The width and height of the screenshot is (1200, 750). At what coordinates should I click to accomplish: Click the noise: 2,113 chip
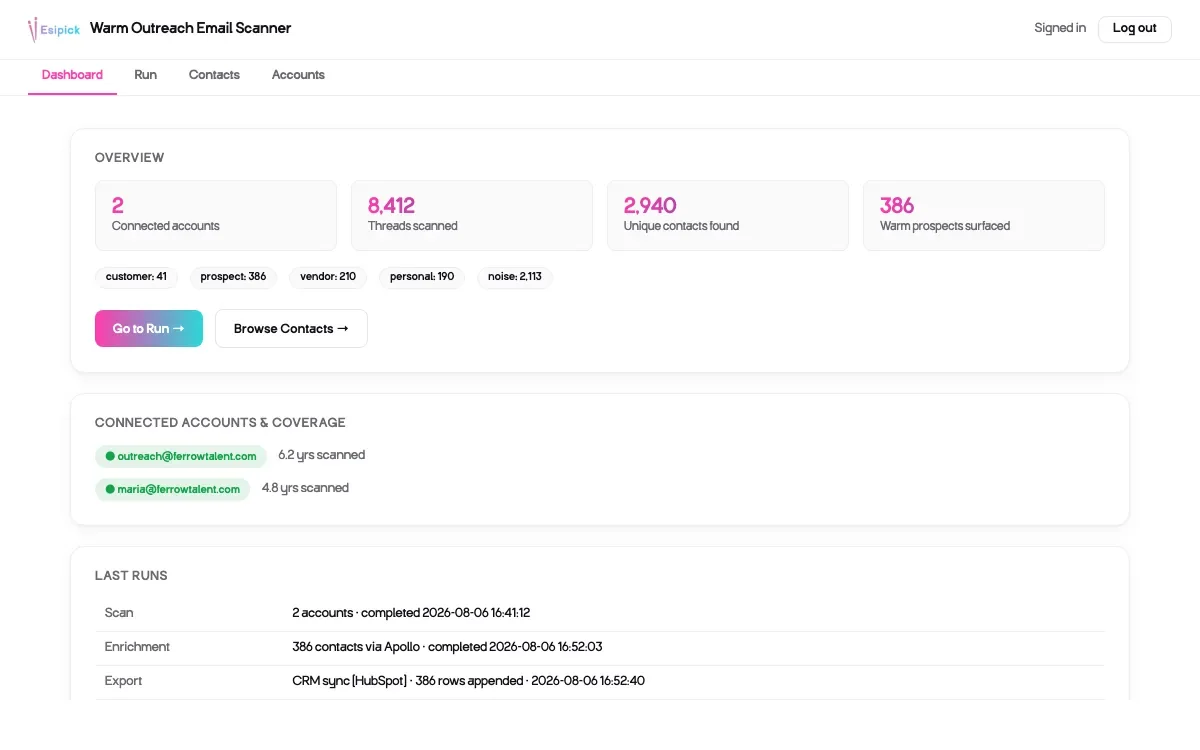click(515, 277)
